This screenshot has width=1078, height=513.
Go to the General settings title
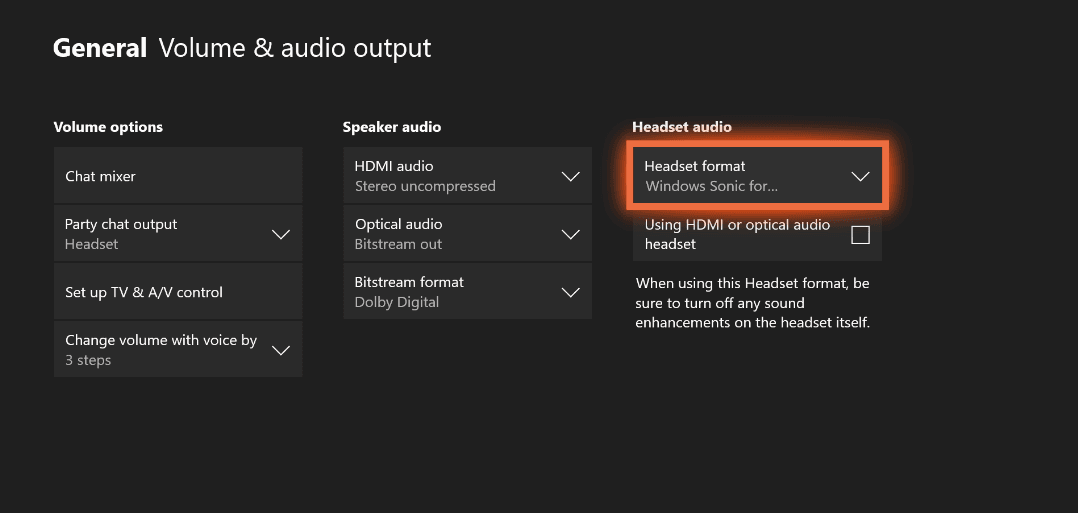[100, 48]
